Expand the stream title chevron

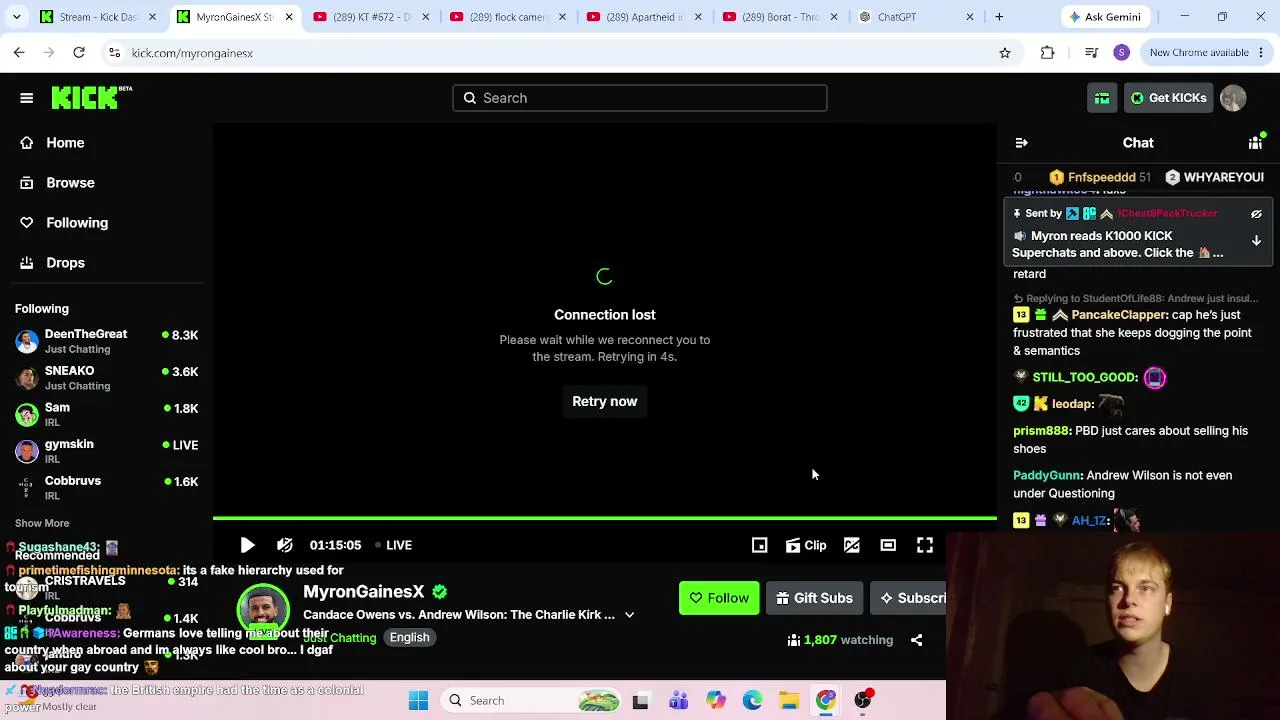pos(630,615)
